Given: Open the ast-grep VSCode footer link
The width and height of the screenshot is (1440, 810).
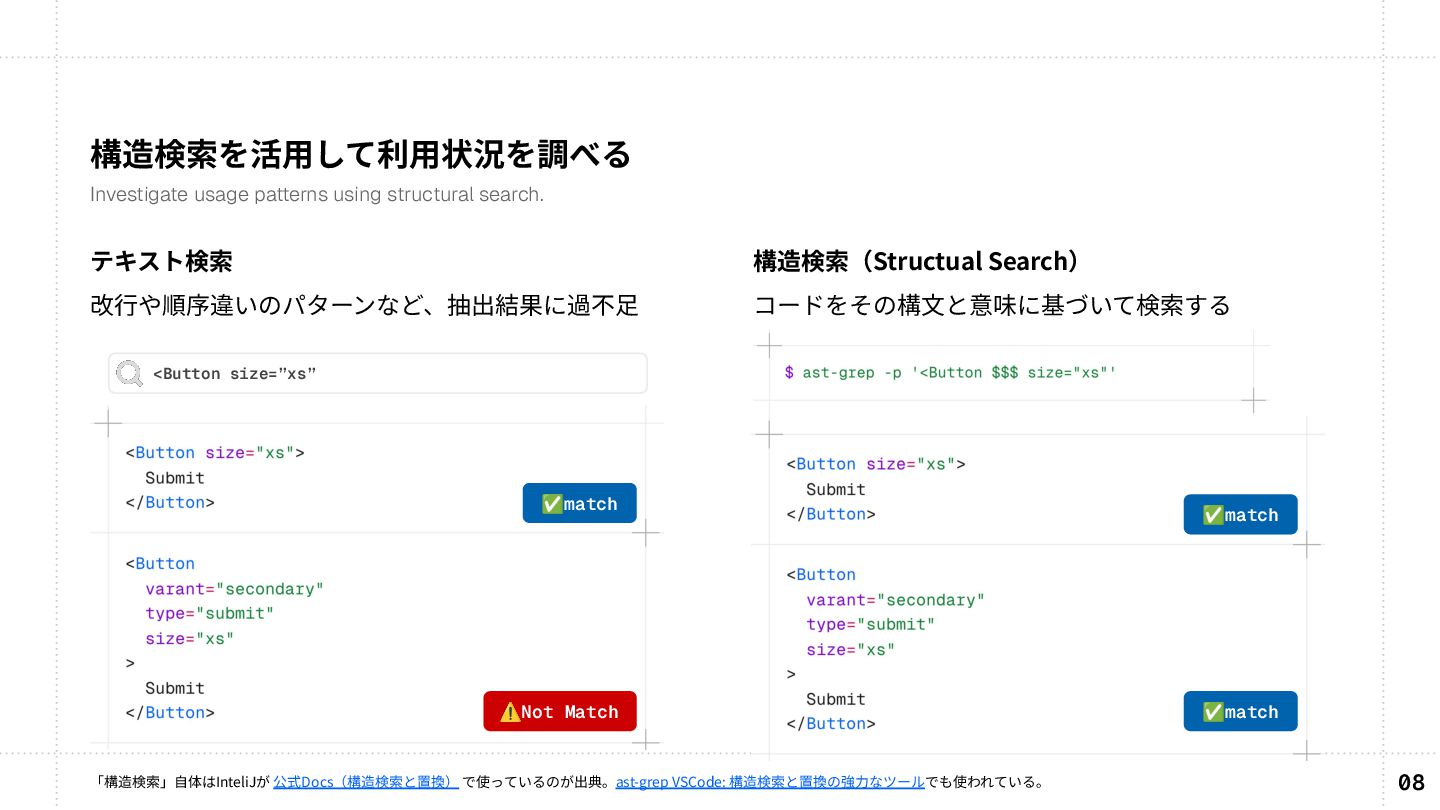Looking at the screenshot, I should point(769,782).
